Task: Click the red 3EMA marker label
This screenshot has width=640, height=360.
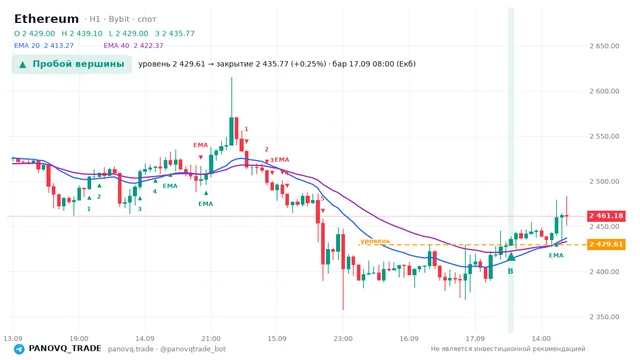Action: tap(280, 160)
